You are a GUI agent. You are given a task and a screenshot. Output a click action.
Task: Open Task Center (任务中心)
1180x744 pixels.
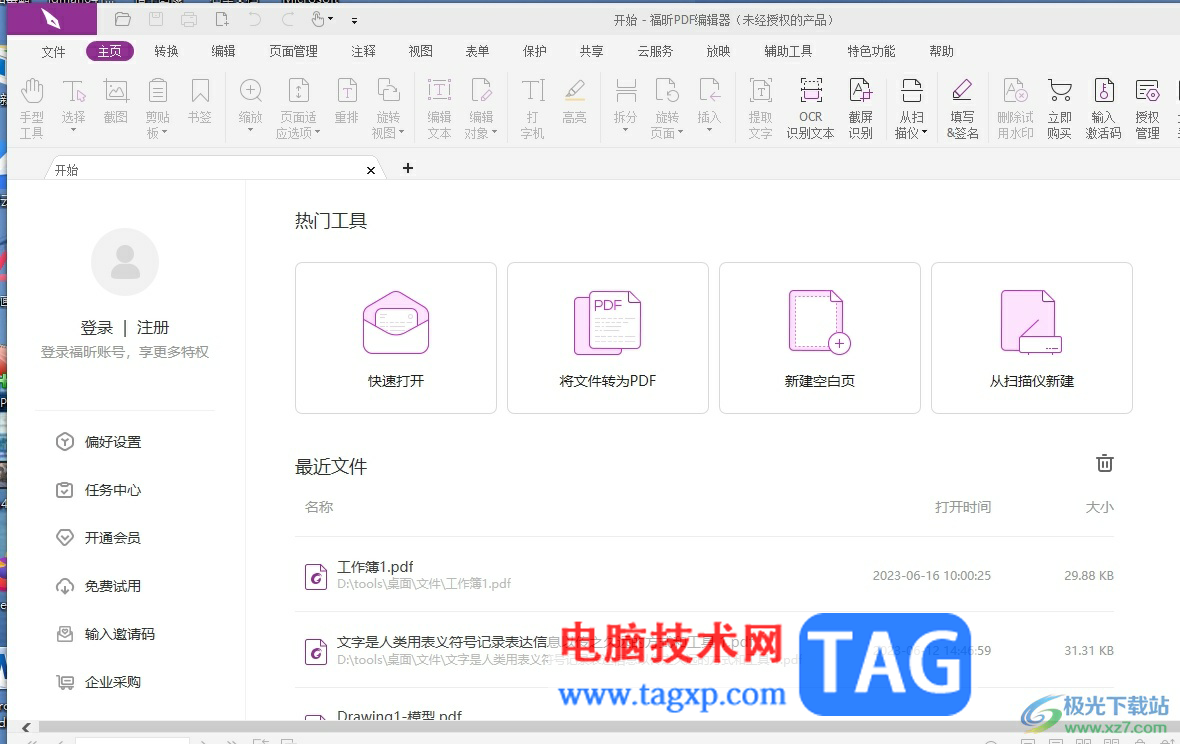click(99, 490)
